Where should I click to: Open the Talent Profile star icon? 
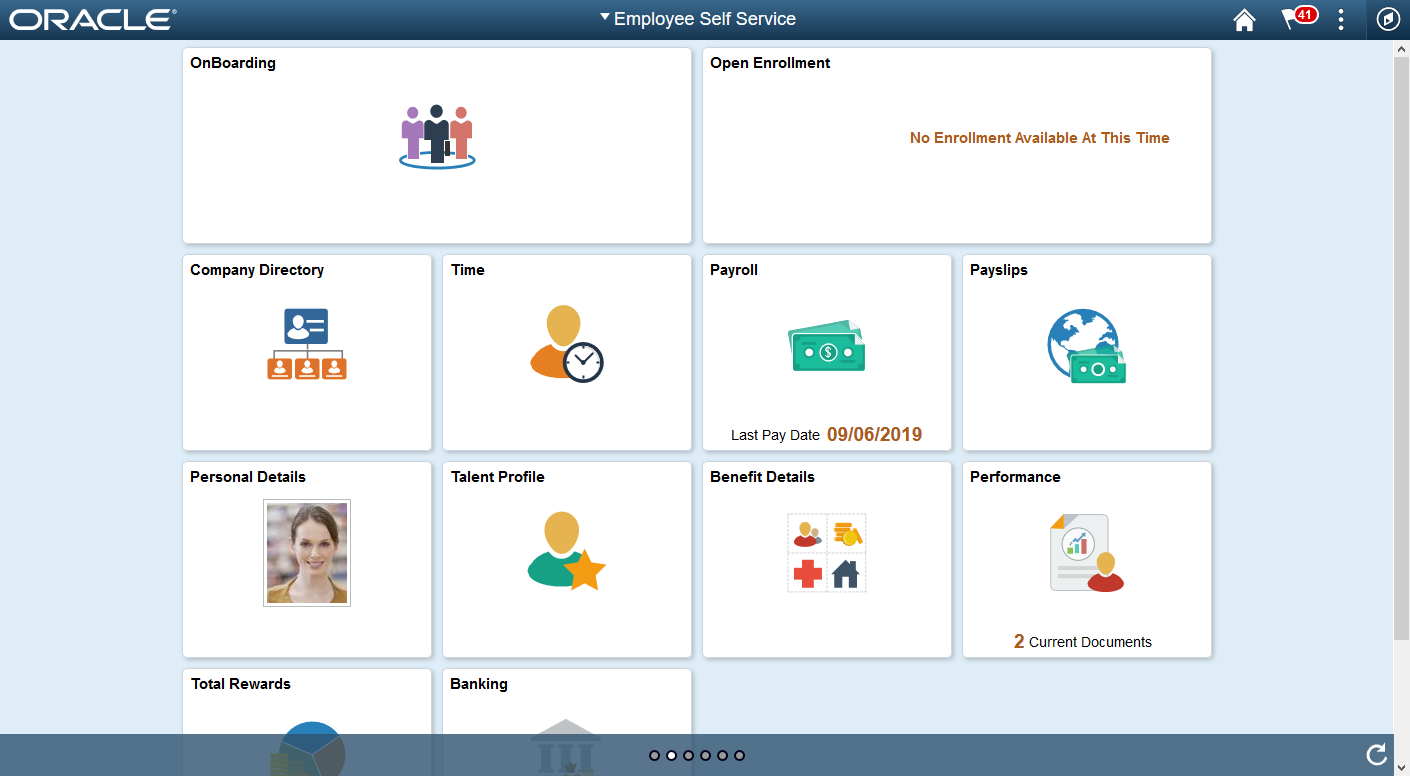567,551
